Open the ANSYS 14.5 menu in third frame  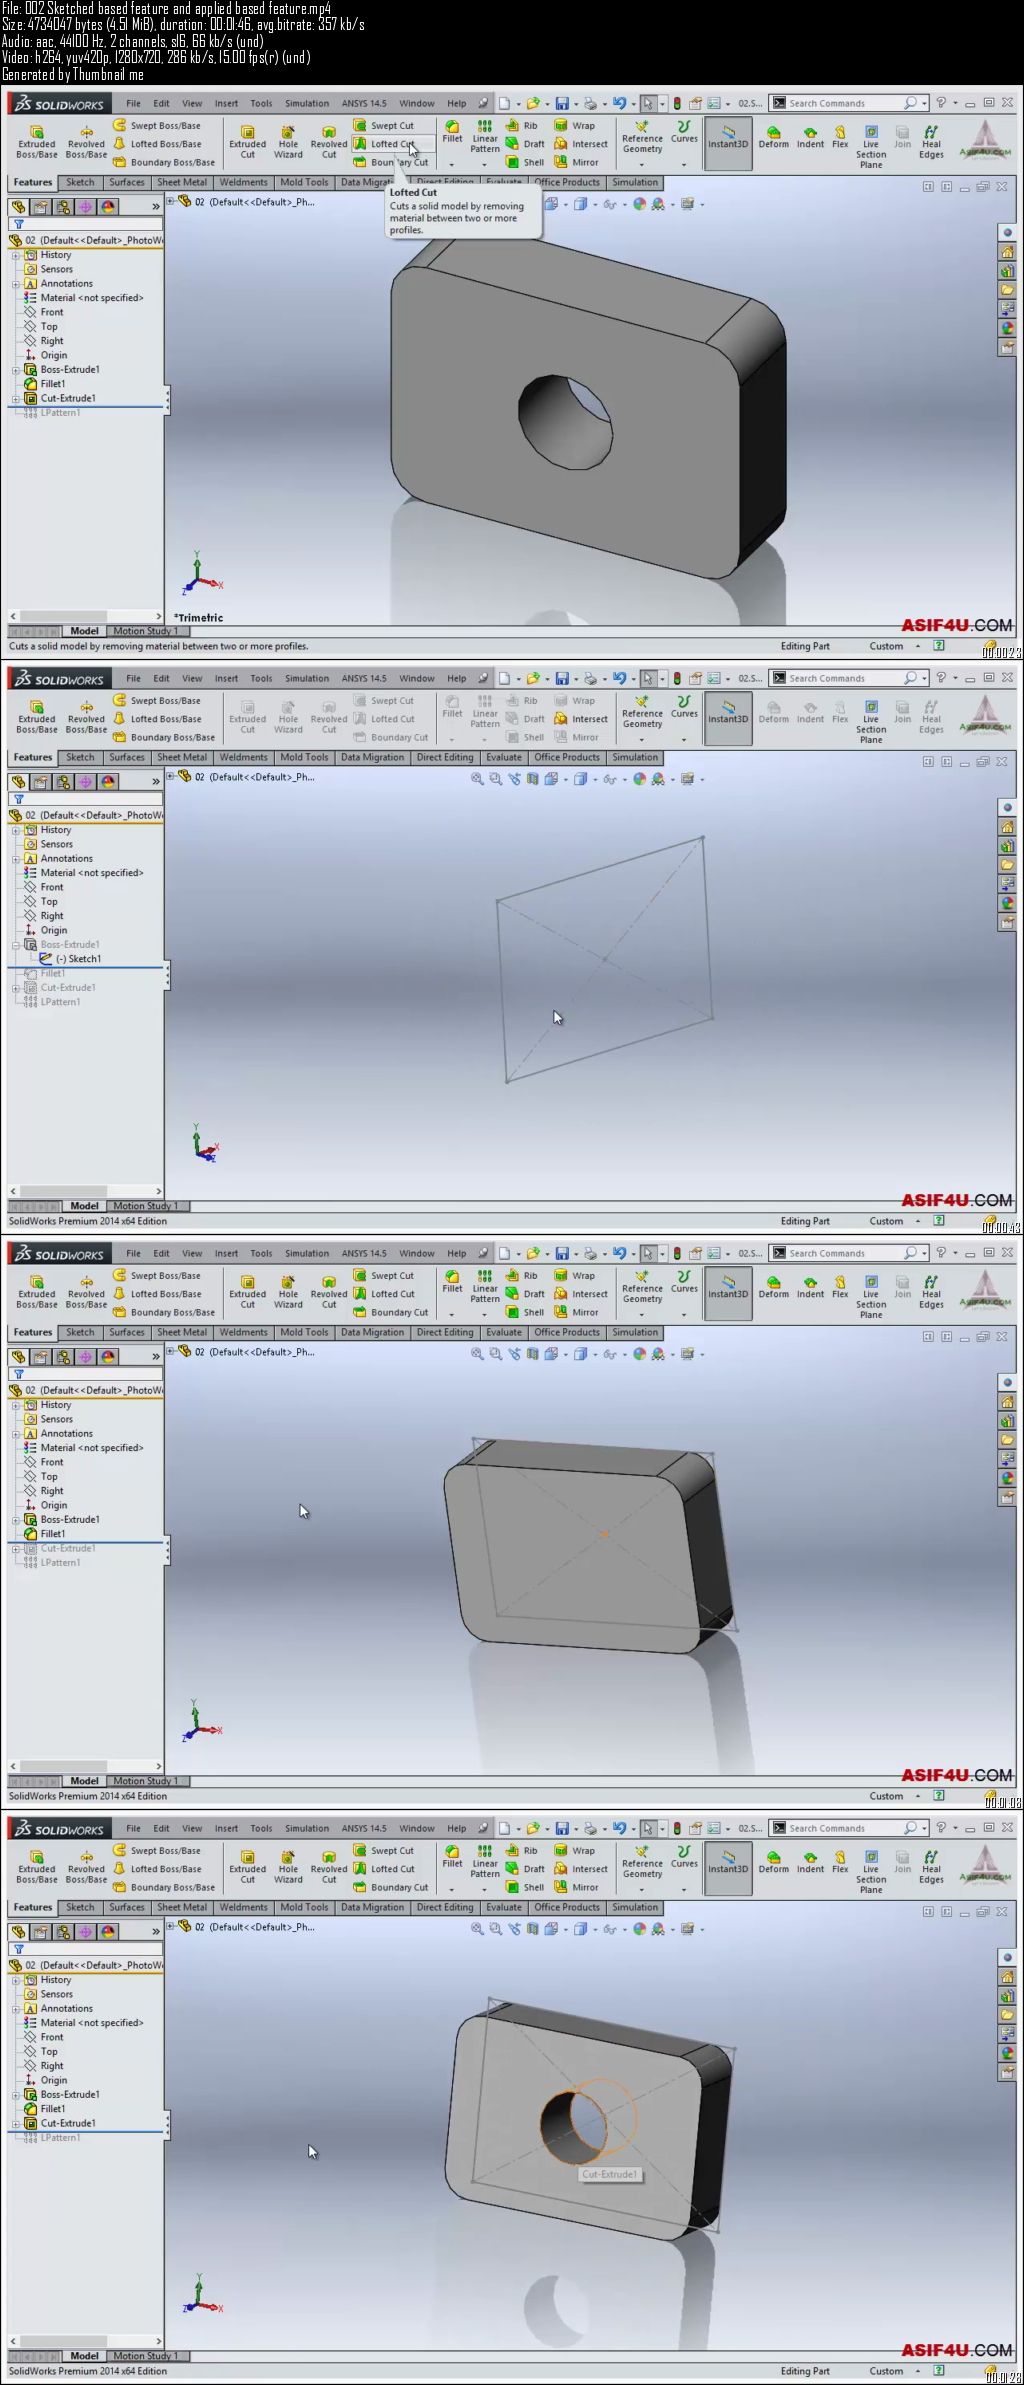point(364,1253)
